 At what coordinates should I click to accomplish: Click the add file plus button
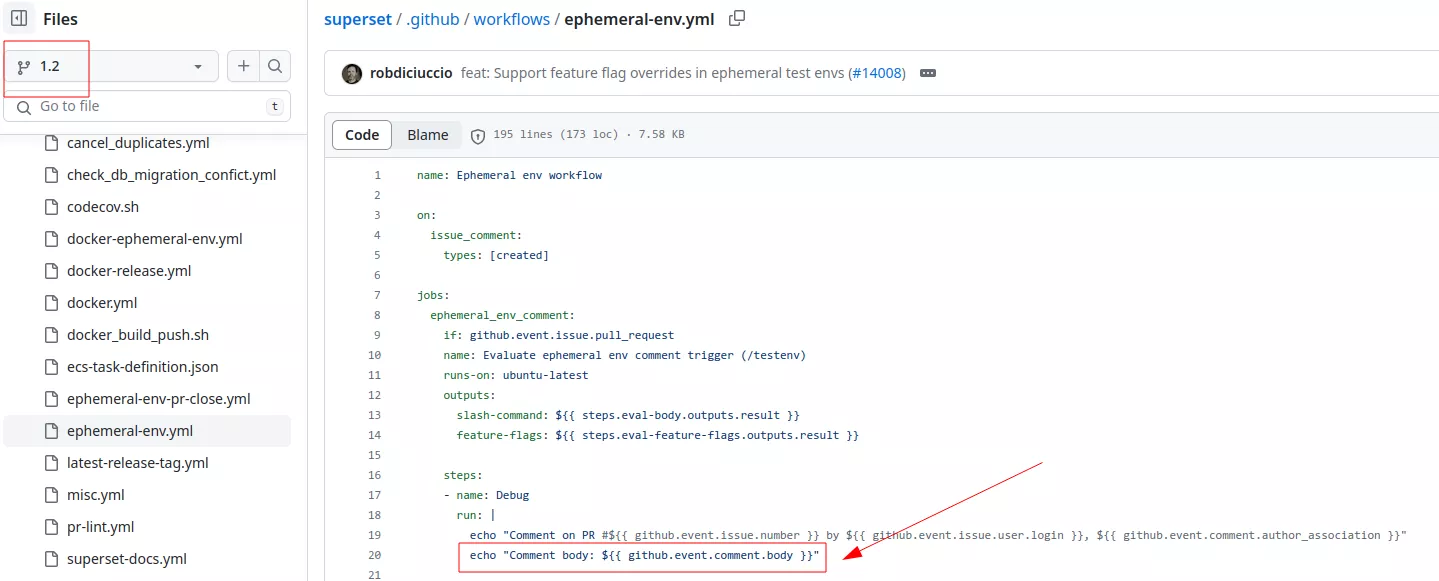coord(243,66)
